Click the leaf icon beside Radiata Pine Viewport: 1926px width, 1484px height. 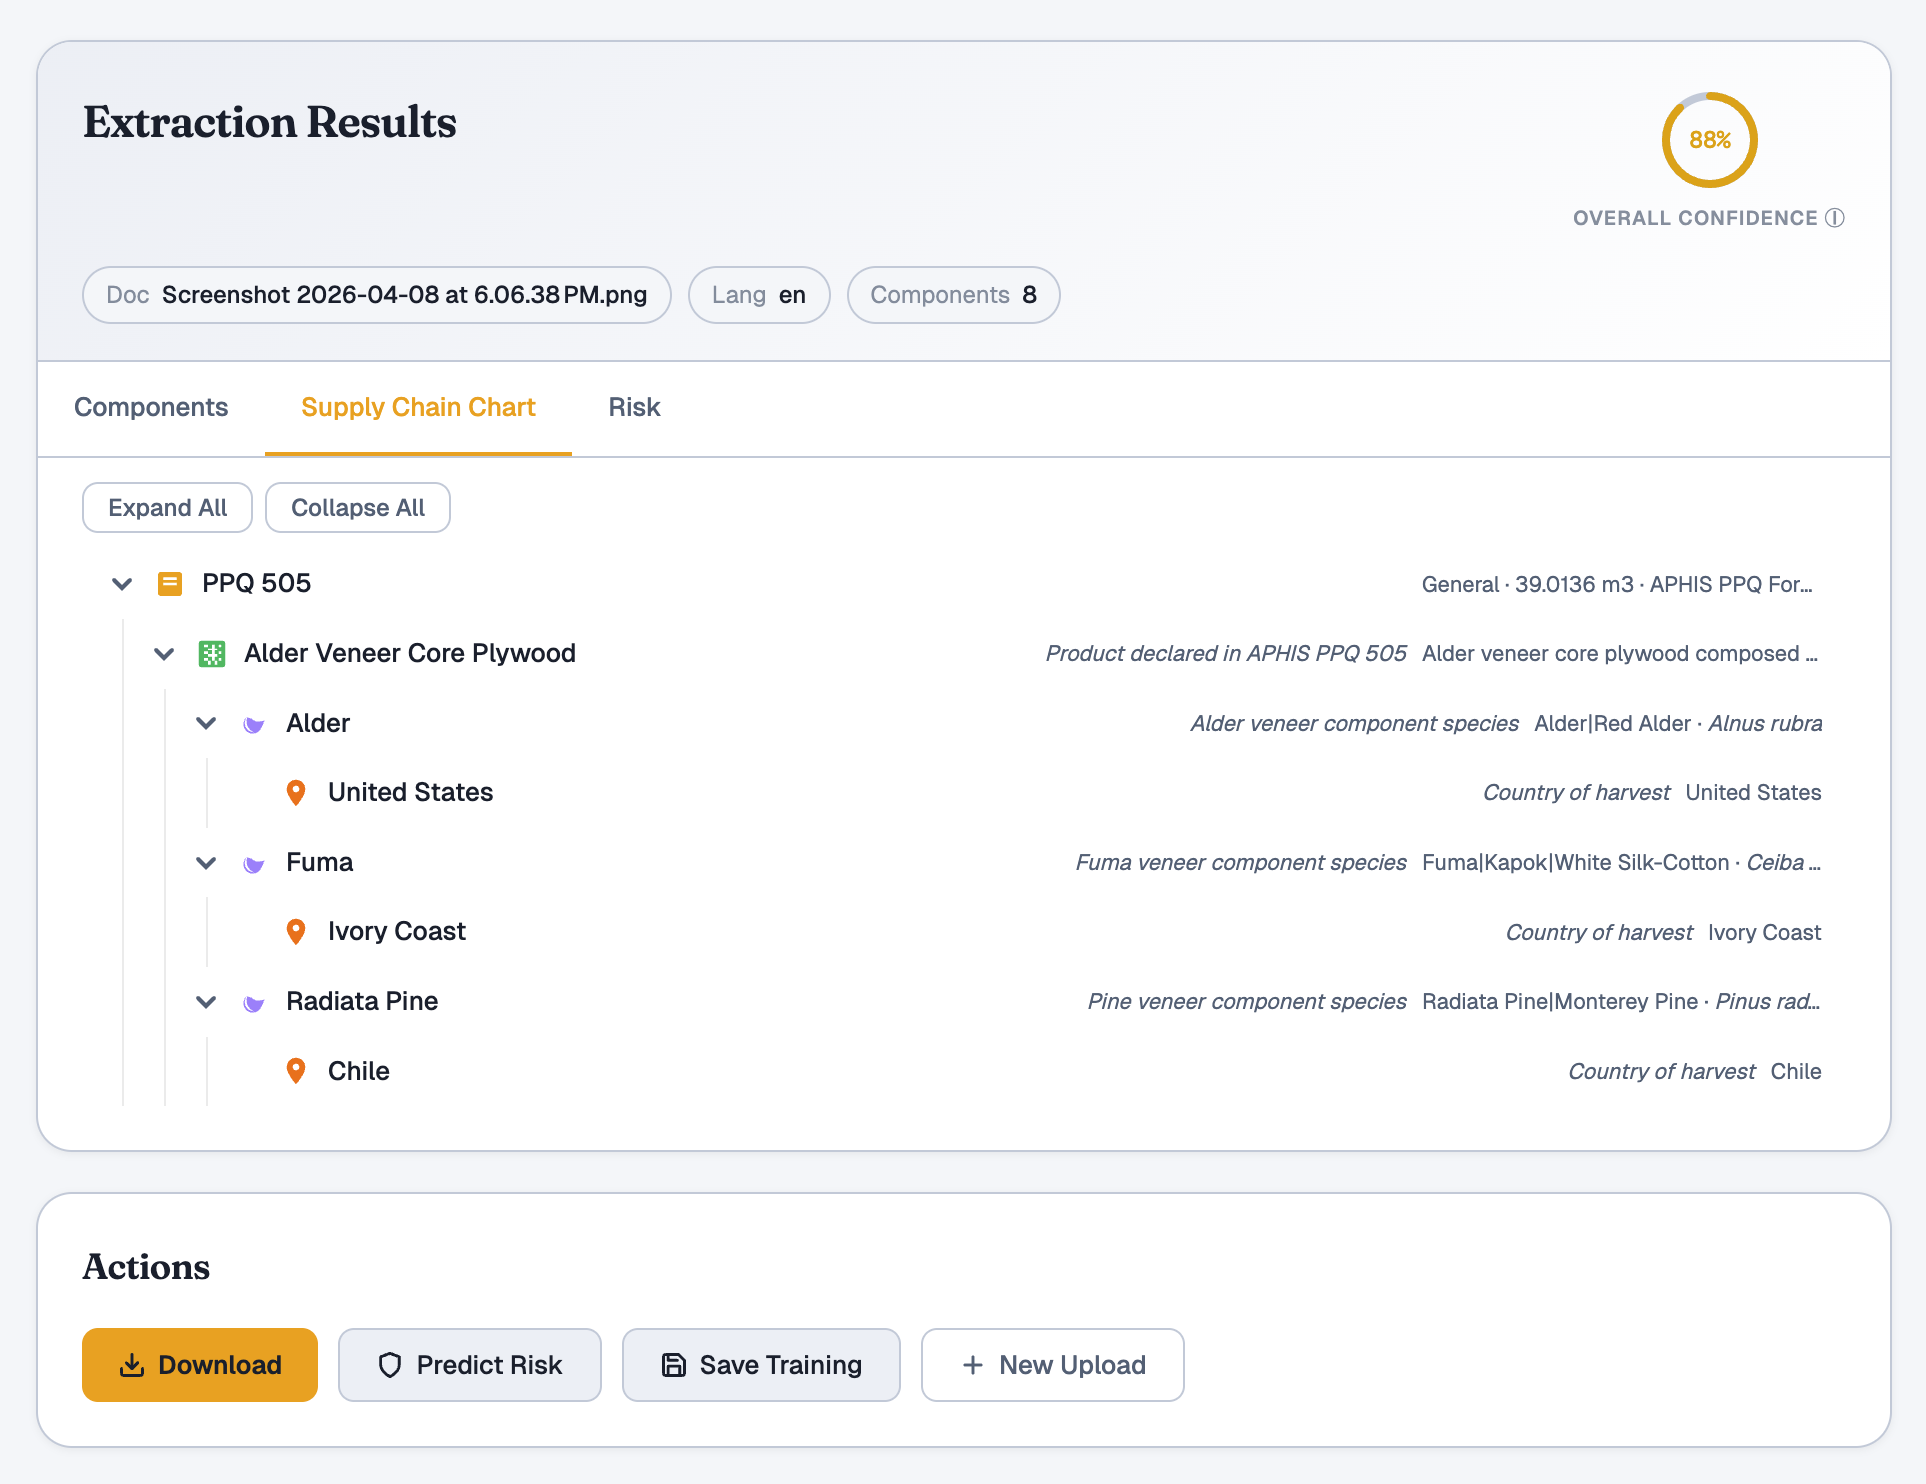[x=254, y=1002]
